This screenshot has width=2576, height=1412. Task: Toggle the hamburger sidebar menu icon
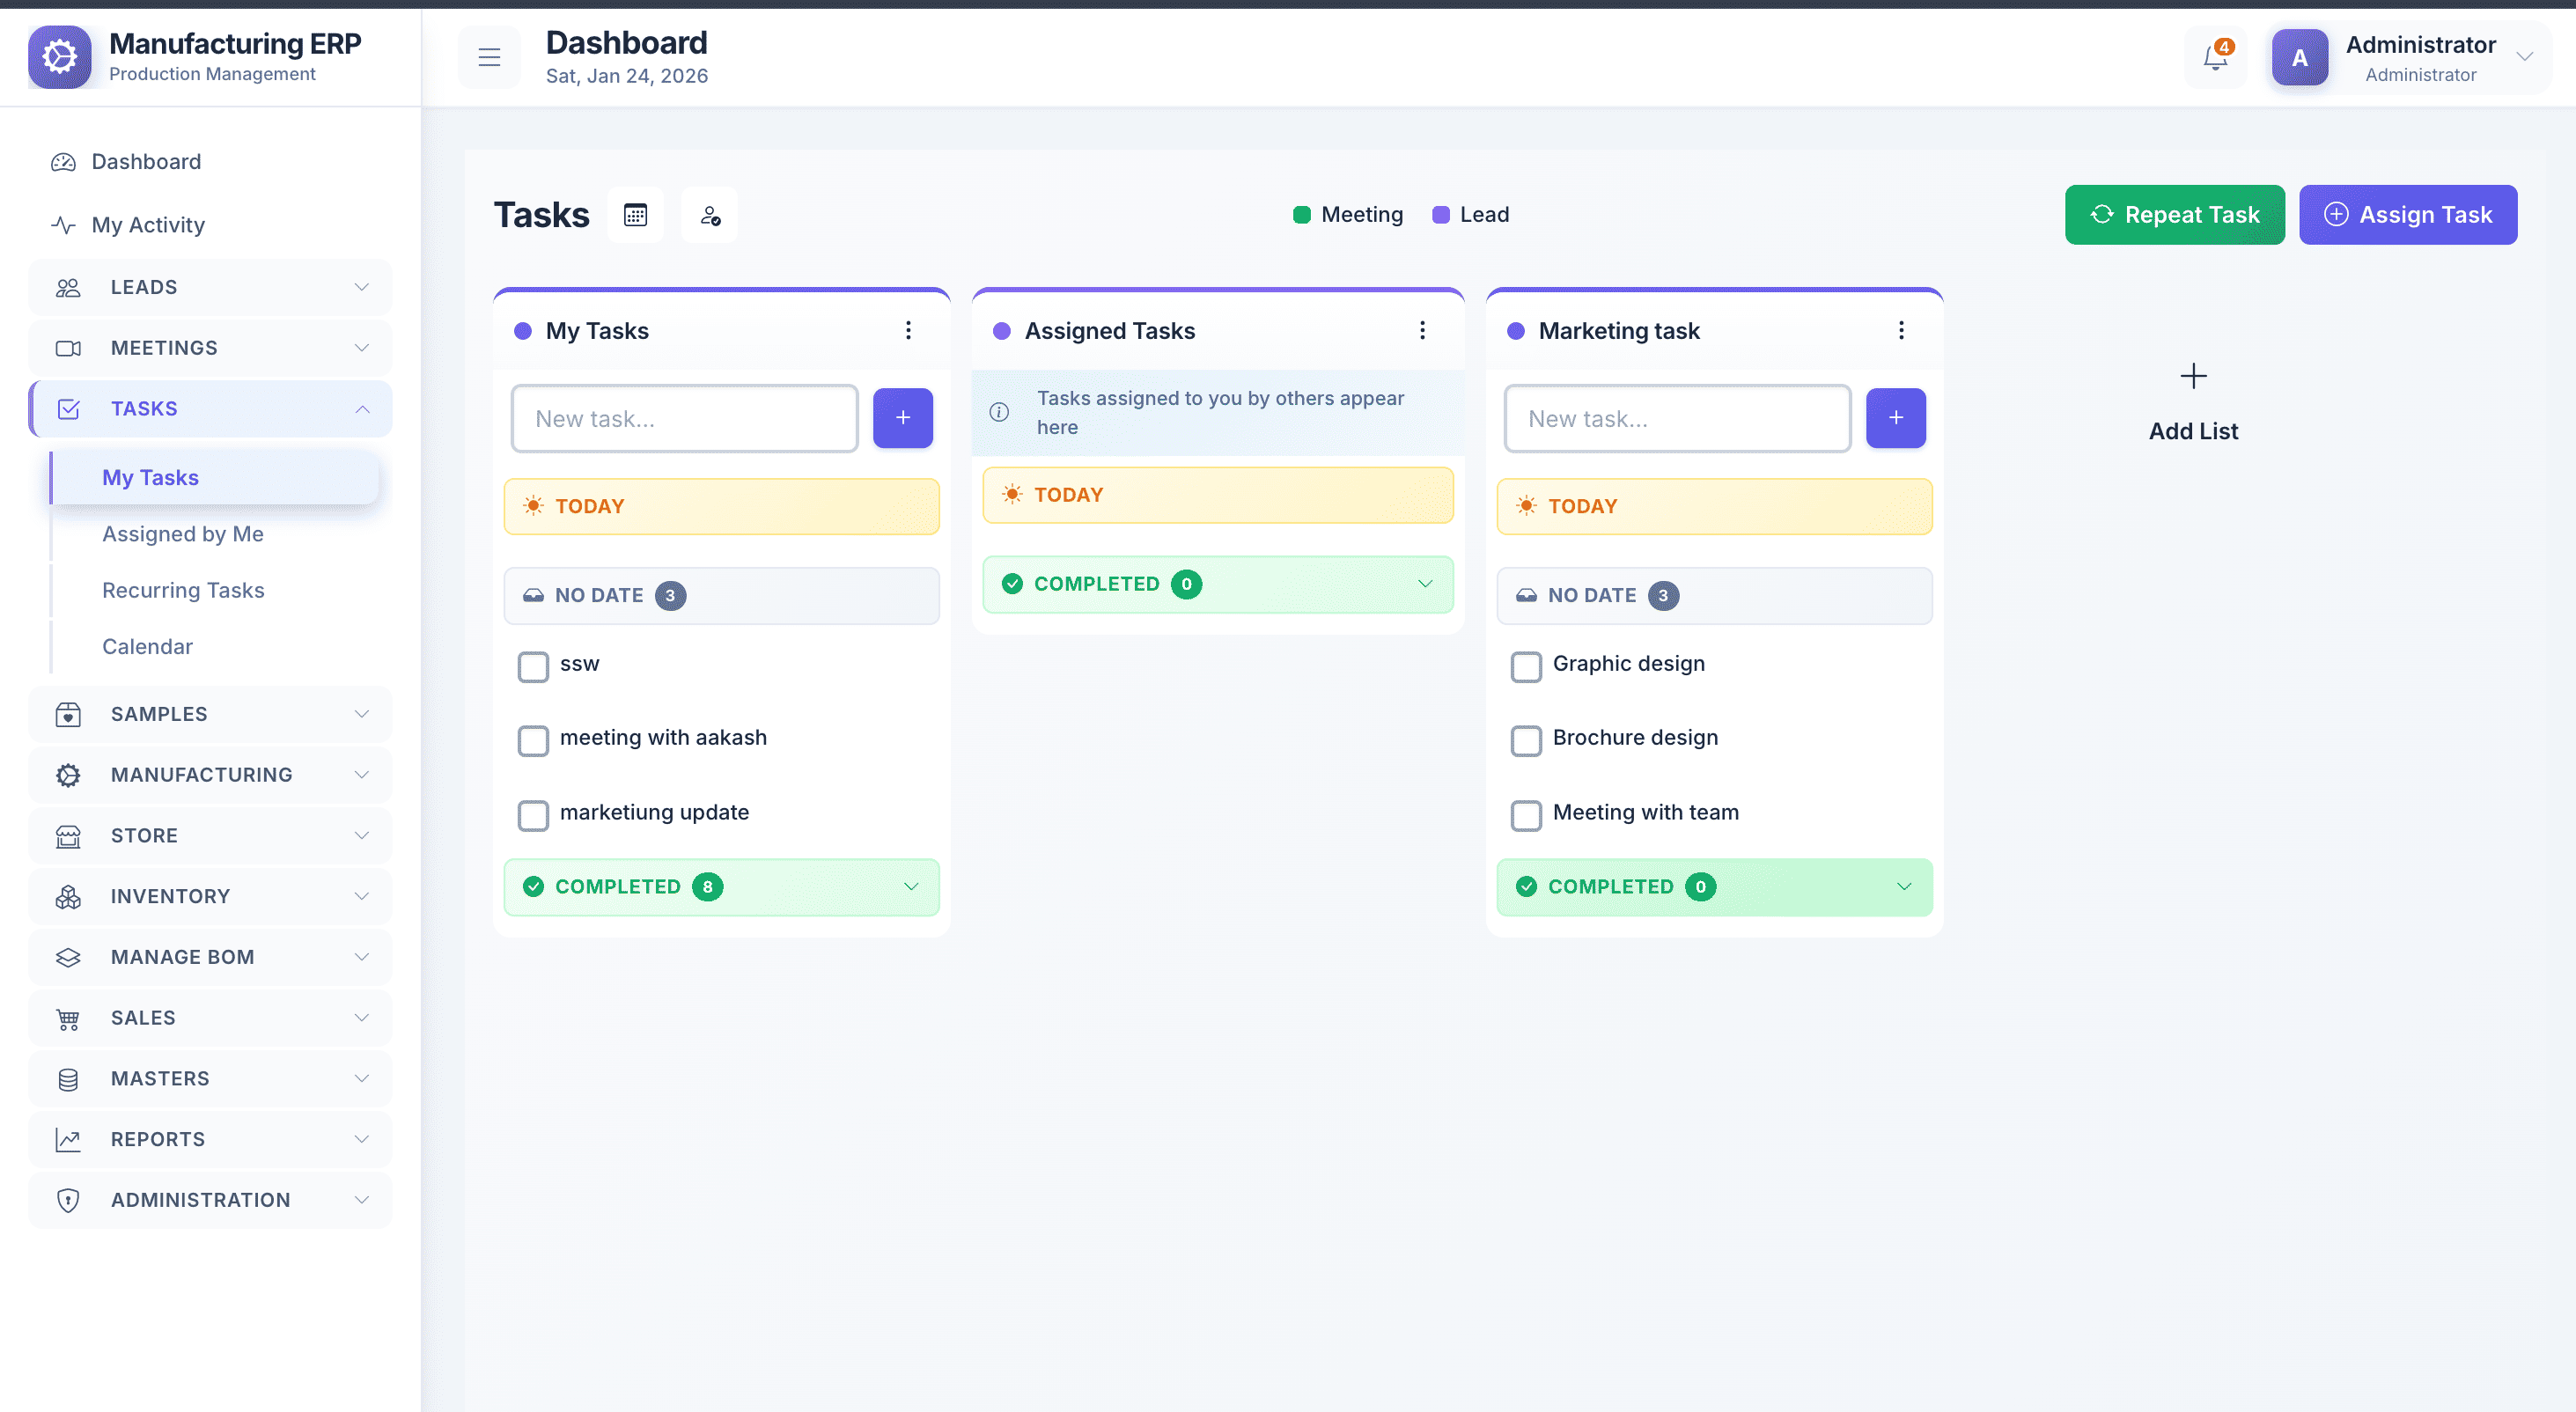tap(489, 58)
